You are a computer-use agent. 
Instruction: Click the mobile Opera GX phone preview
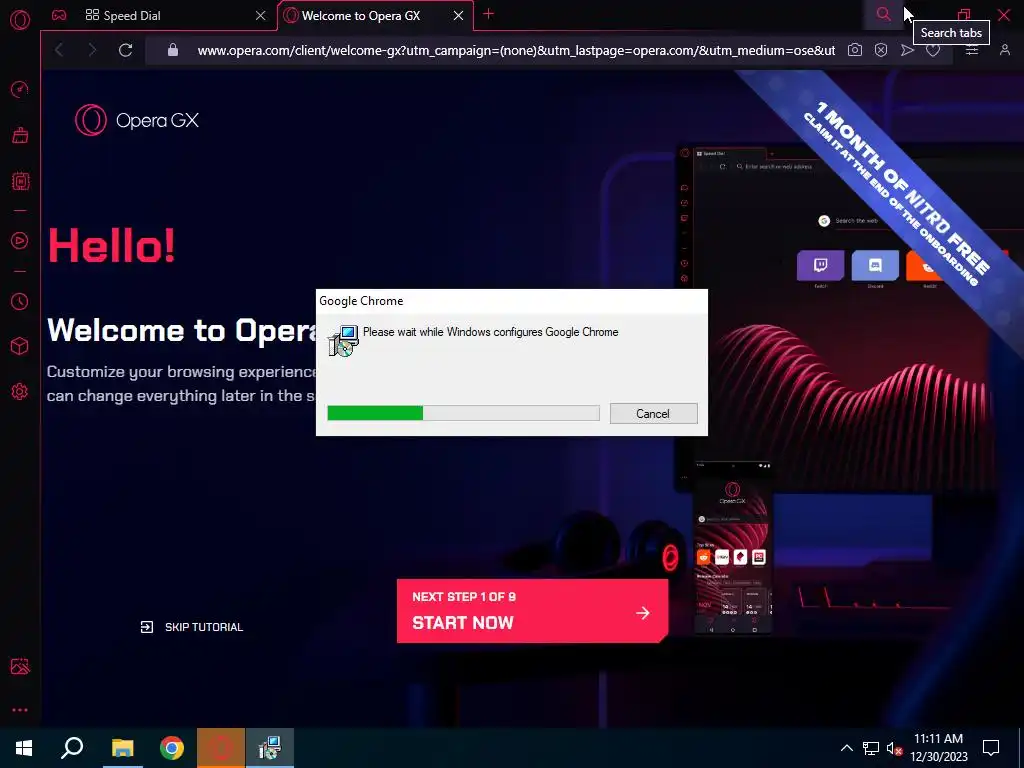(732, 547)
